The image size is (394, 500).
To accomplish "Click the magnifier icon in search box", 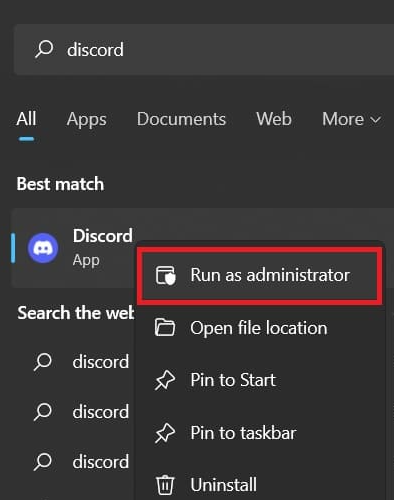I will [x=44, y=49].
